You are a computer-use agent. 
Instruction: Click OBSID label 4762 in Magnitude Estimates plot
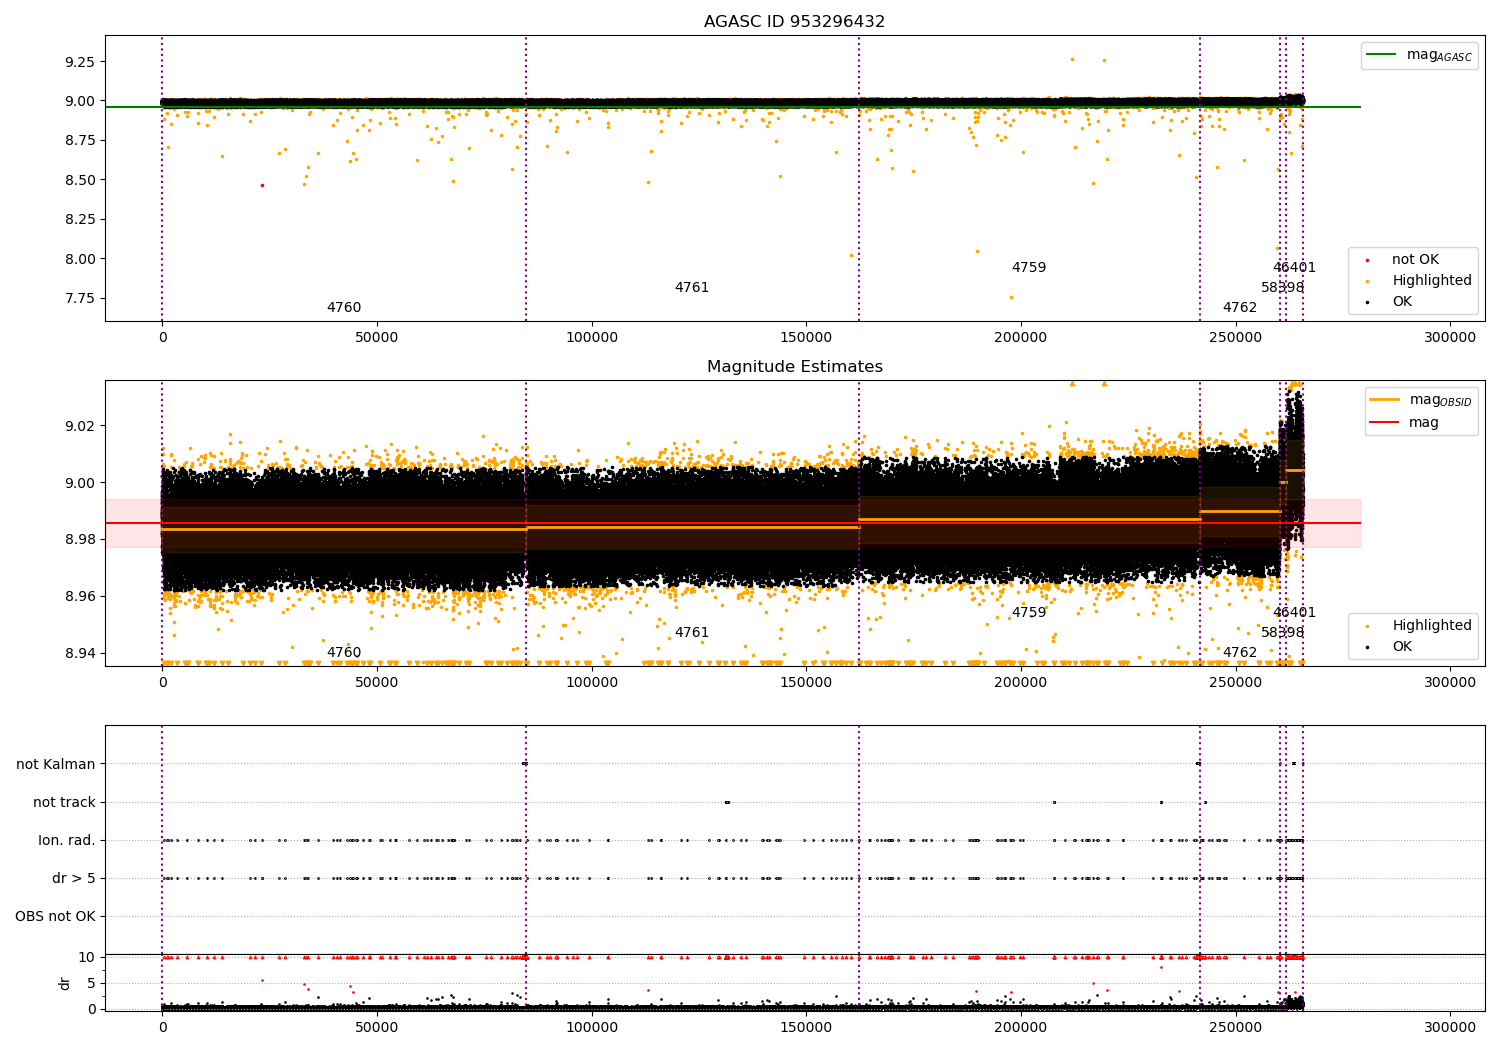pos(1240,653)
